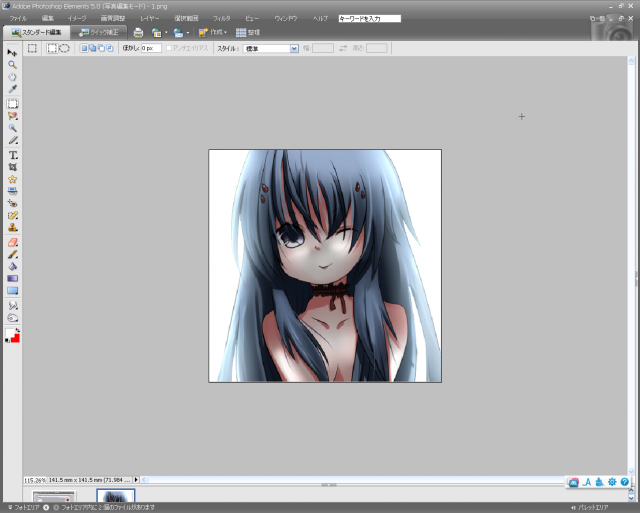Set Intersect with Selection mode
The height and width of the screenshot is (513, 640).
click(110, 48)
